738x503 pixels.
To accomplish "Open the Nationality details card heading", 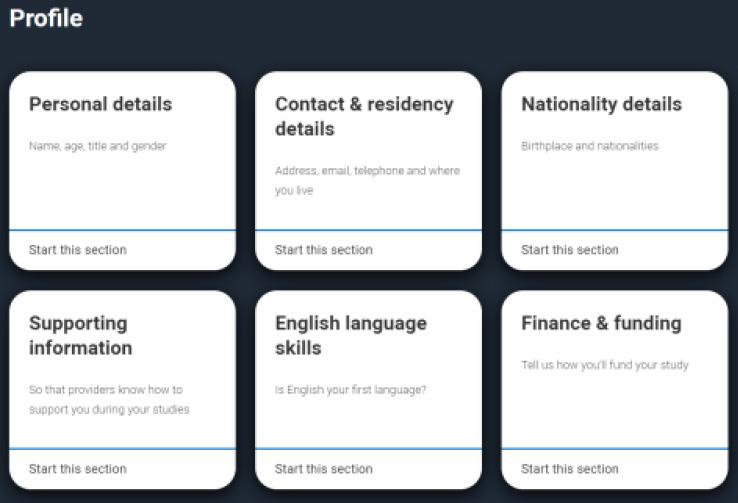I will (x=601, y=104).
